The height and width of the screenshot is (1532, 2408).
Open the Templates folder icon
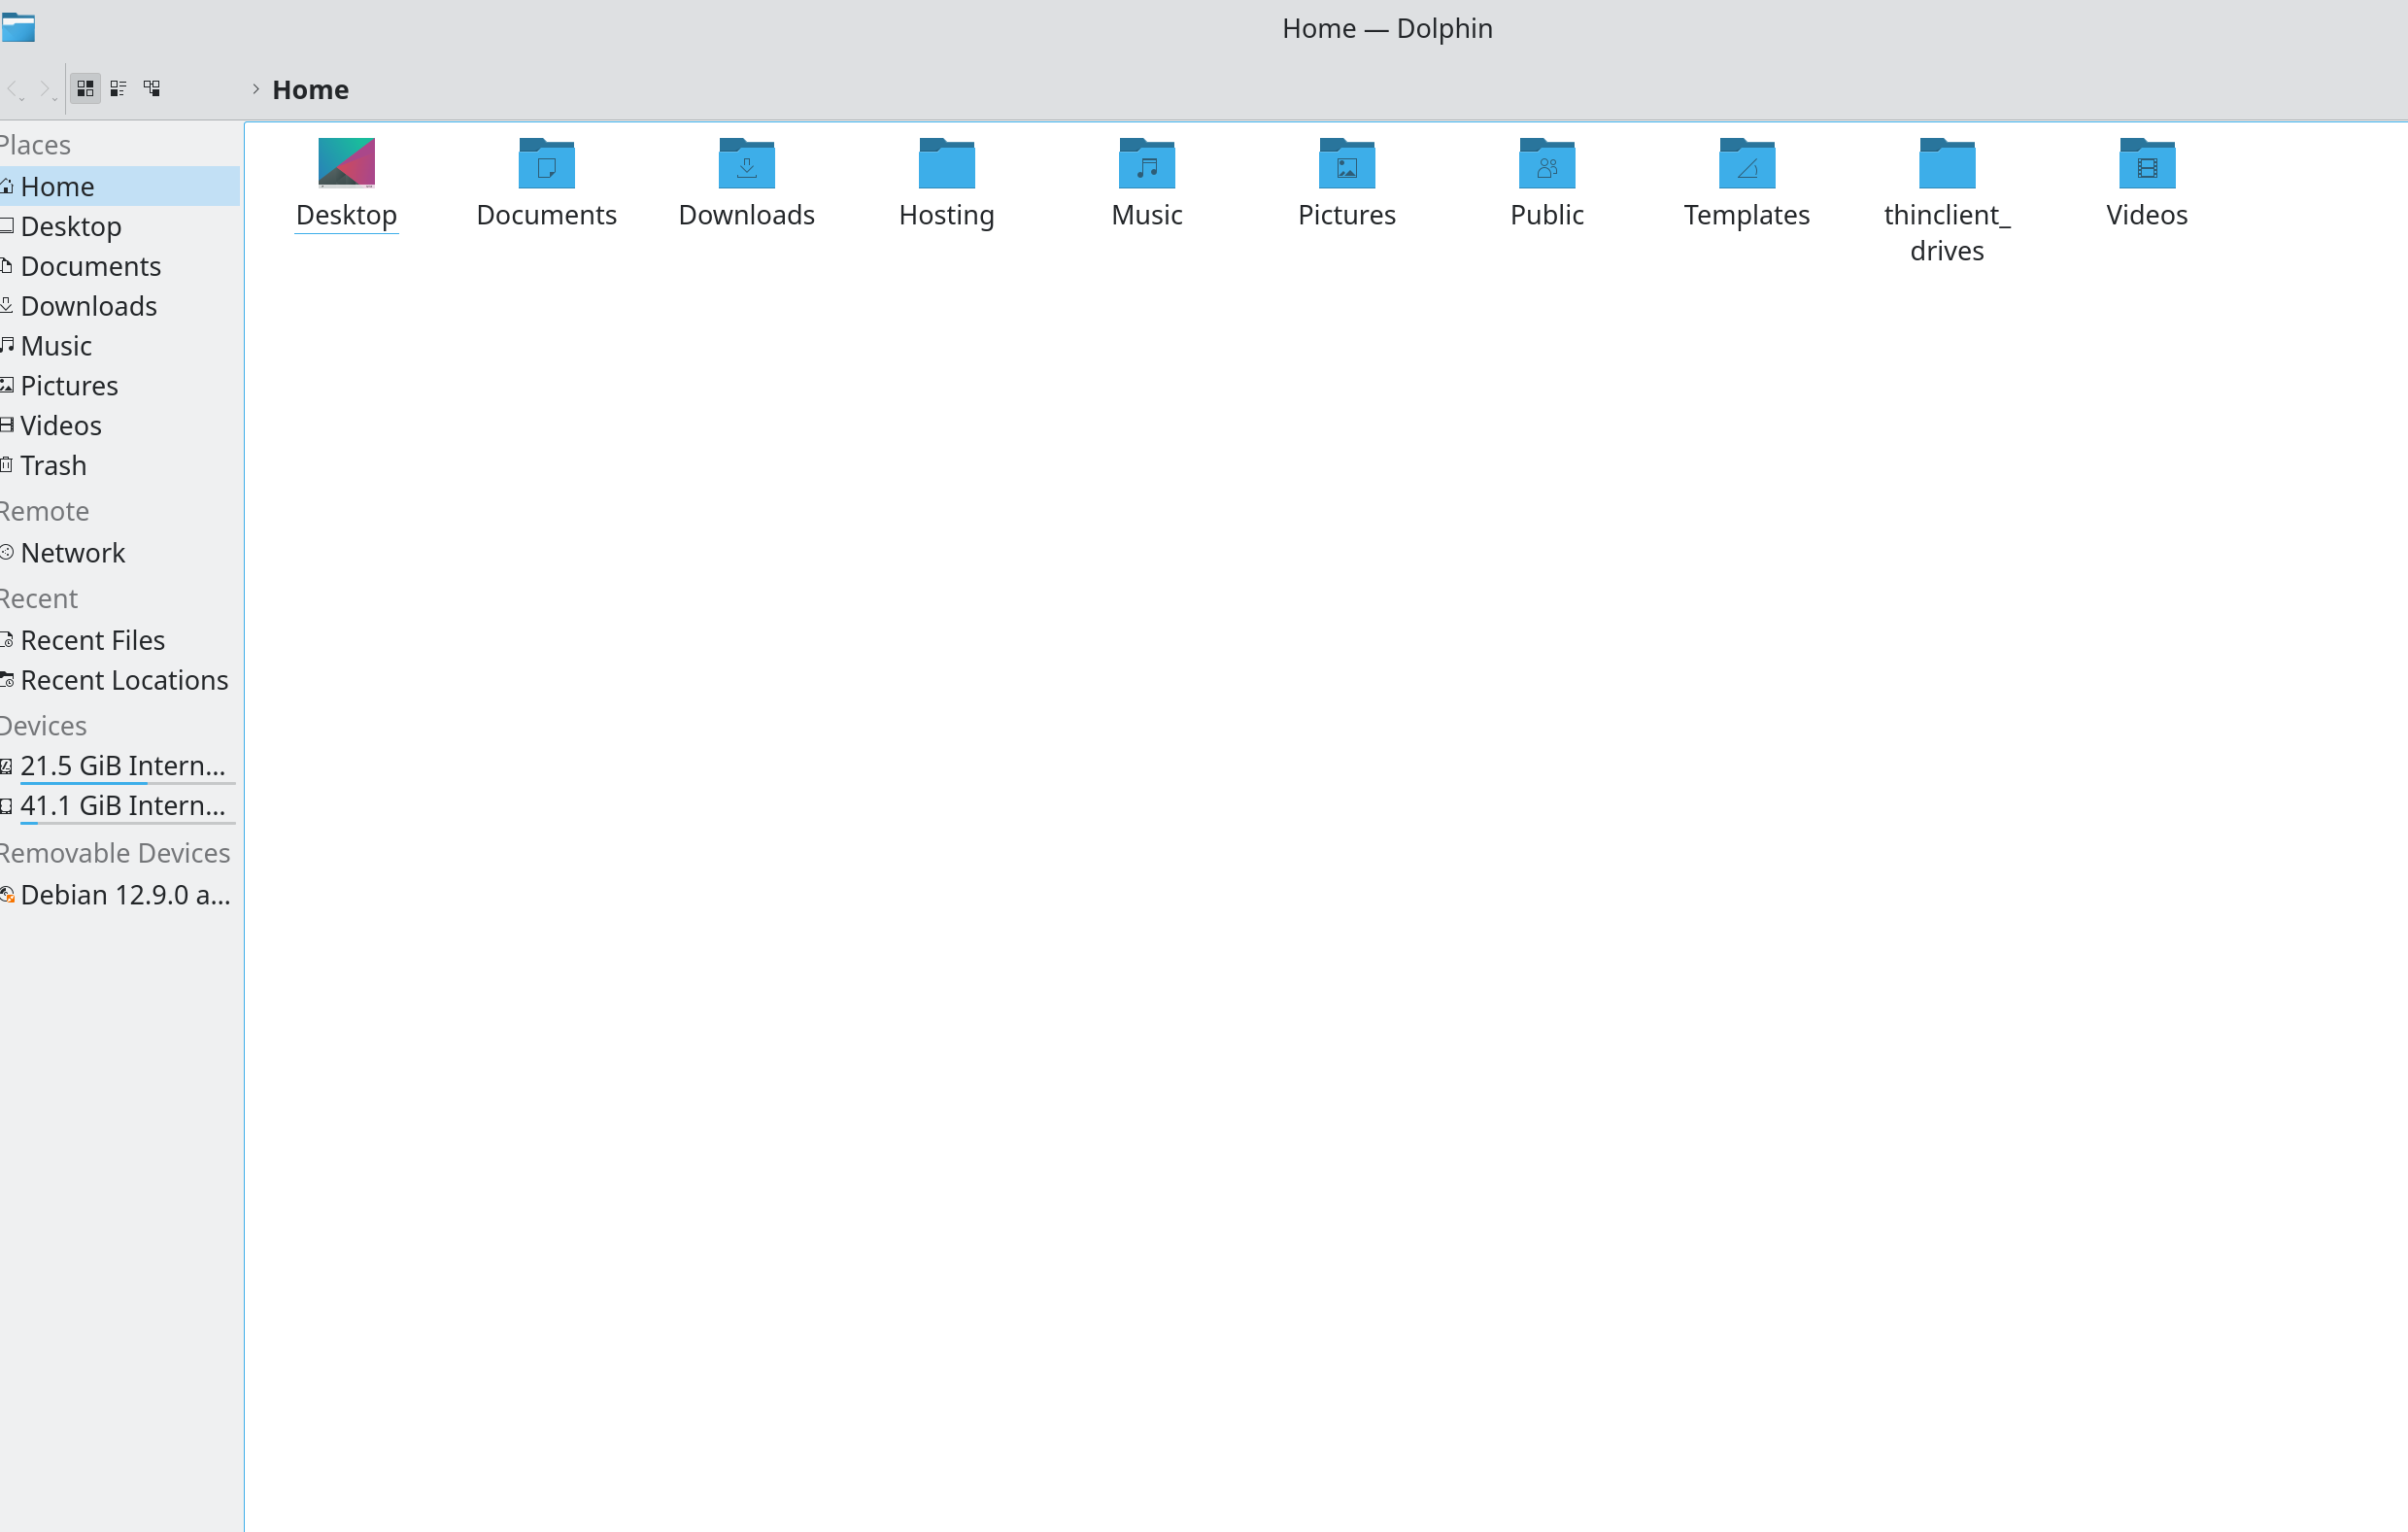pos(1746,163)
